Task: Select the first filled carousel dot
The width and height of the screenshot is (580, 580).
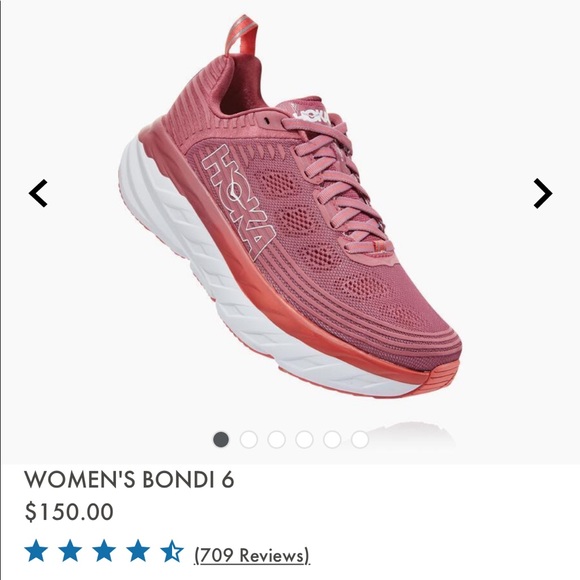Action: (x=221, y=439)
